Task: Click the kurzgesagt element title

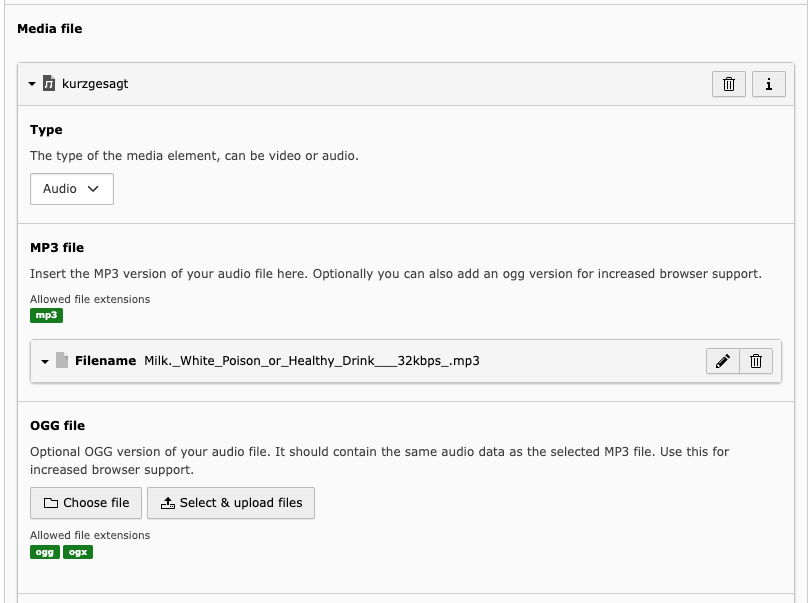Action: click(95, 83)
